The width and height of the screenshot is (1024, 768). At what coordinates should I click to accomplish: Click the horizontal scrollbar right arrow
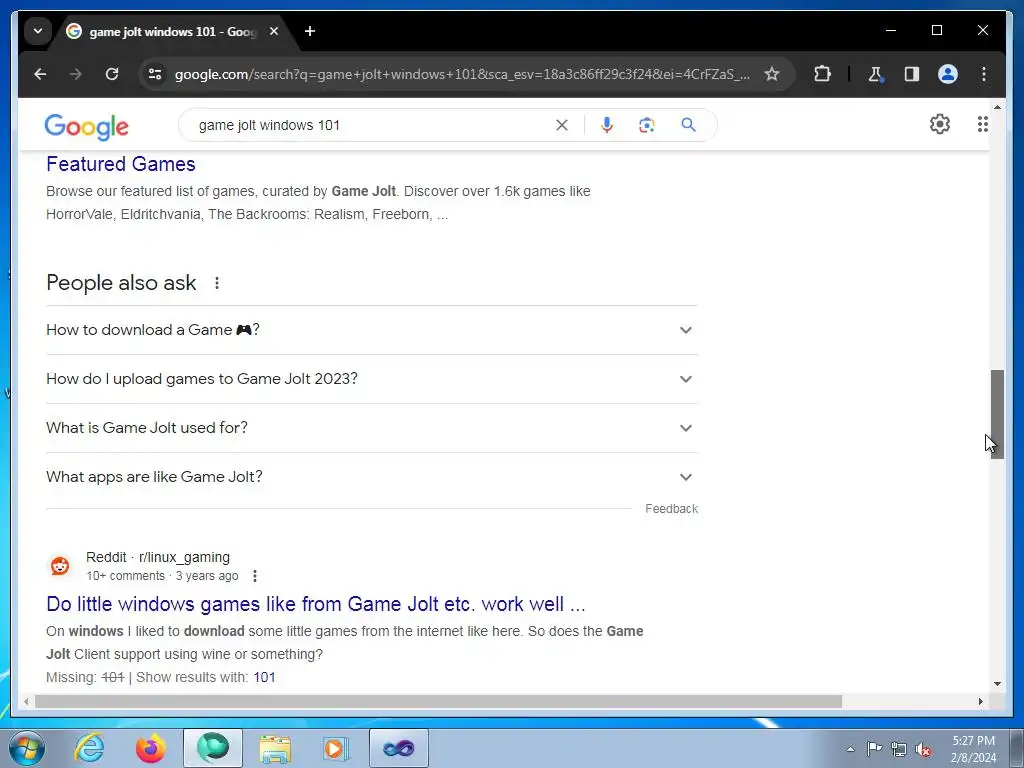click(980, 701)
